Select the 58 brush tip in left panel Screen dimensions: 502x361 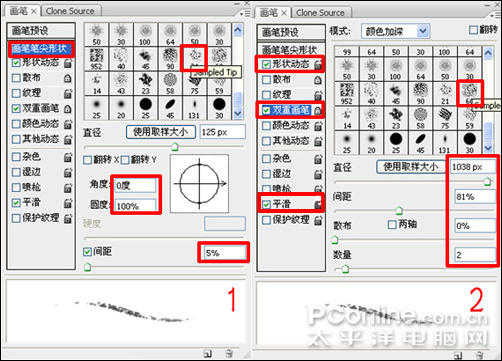coord(170,83)
